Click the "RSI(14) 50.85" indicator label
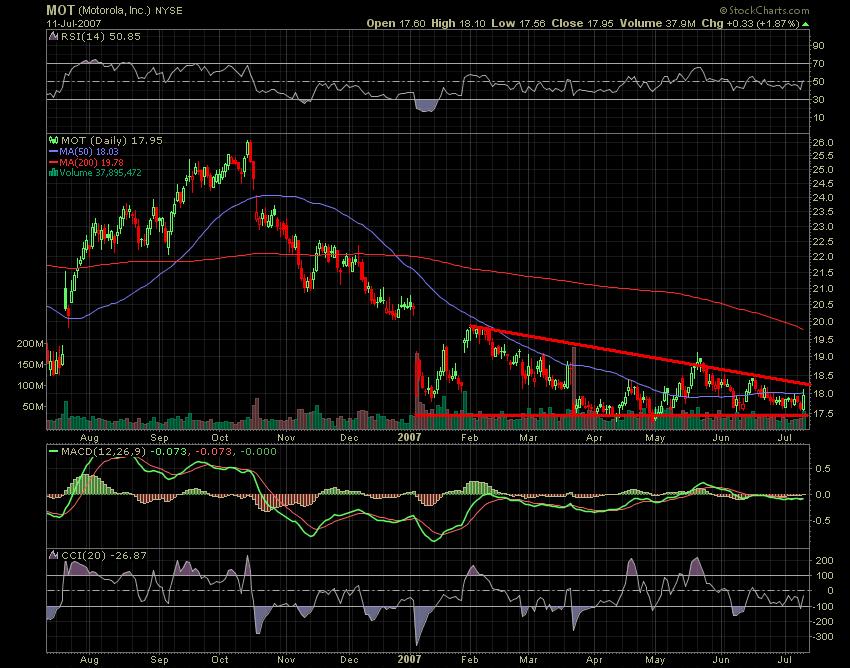This screenshot has width=850, height=668. click(x=100, y=36)
